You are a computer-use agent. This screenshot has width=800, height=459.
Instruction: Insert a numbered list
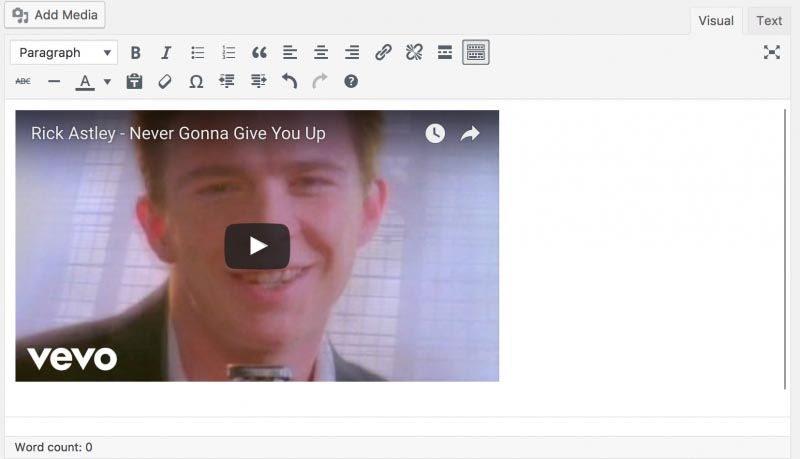(x=228, y=53)
